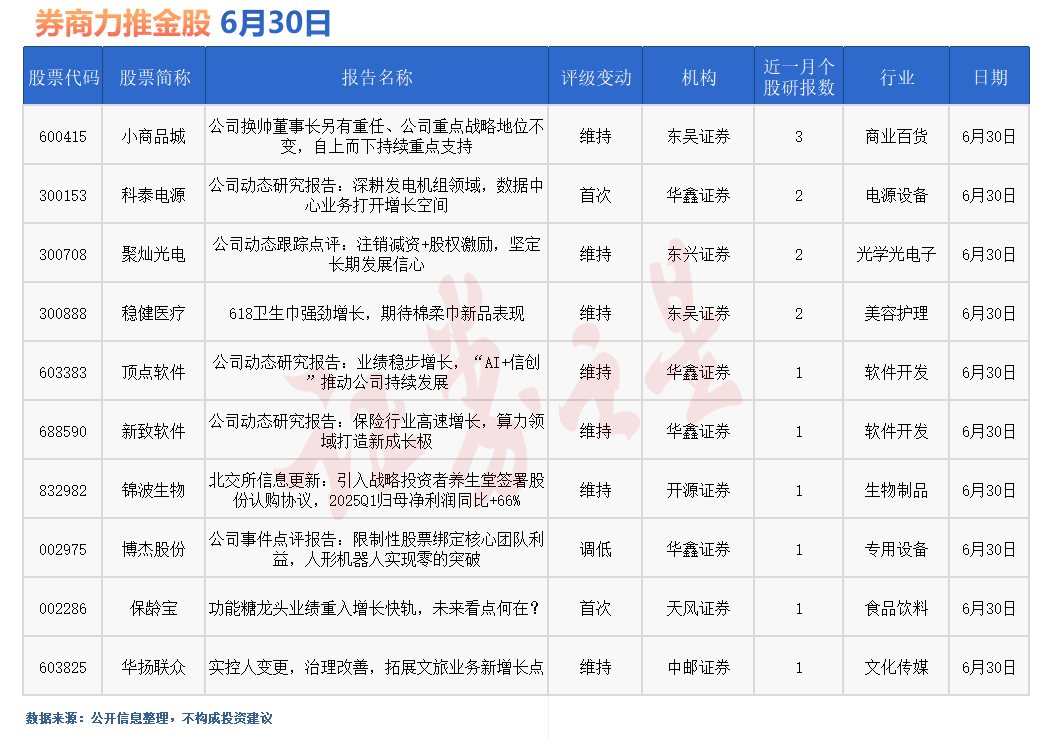The height and width of the screenshot is (744, 1056).
Task: Click the 近一月个股研报数 column header
Action: 799,77
